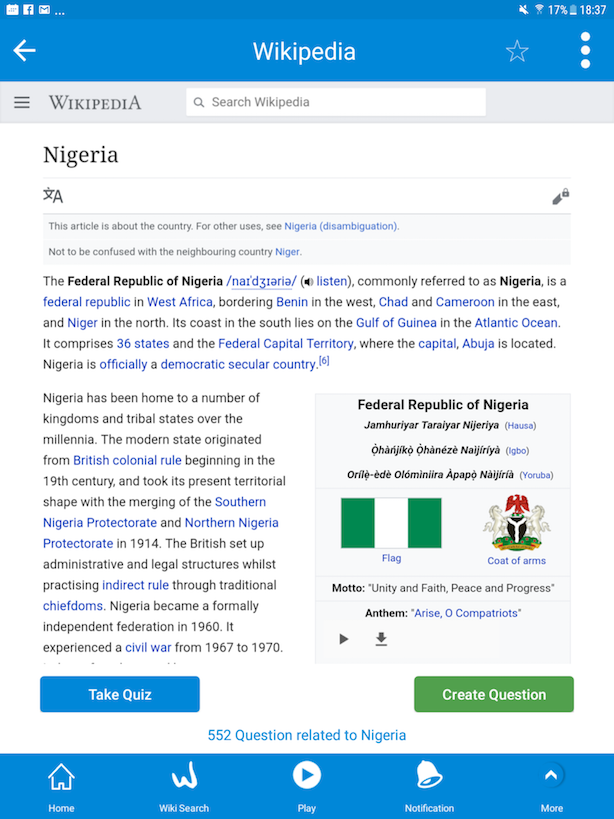Open the Wiki Search tab
Image resolution: width=614 pixels, height=819 pixels.
pyautogui.click(x=184, y=786)
